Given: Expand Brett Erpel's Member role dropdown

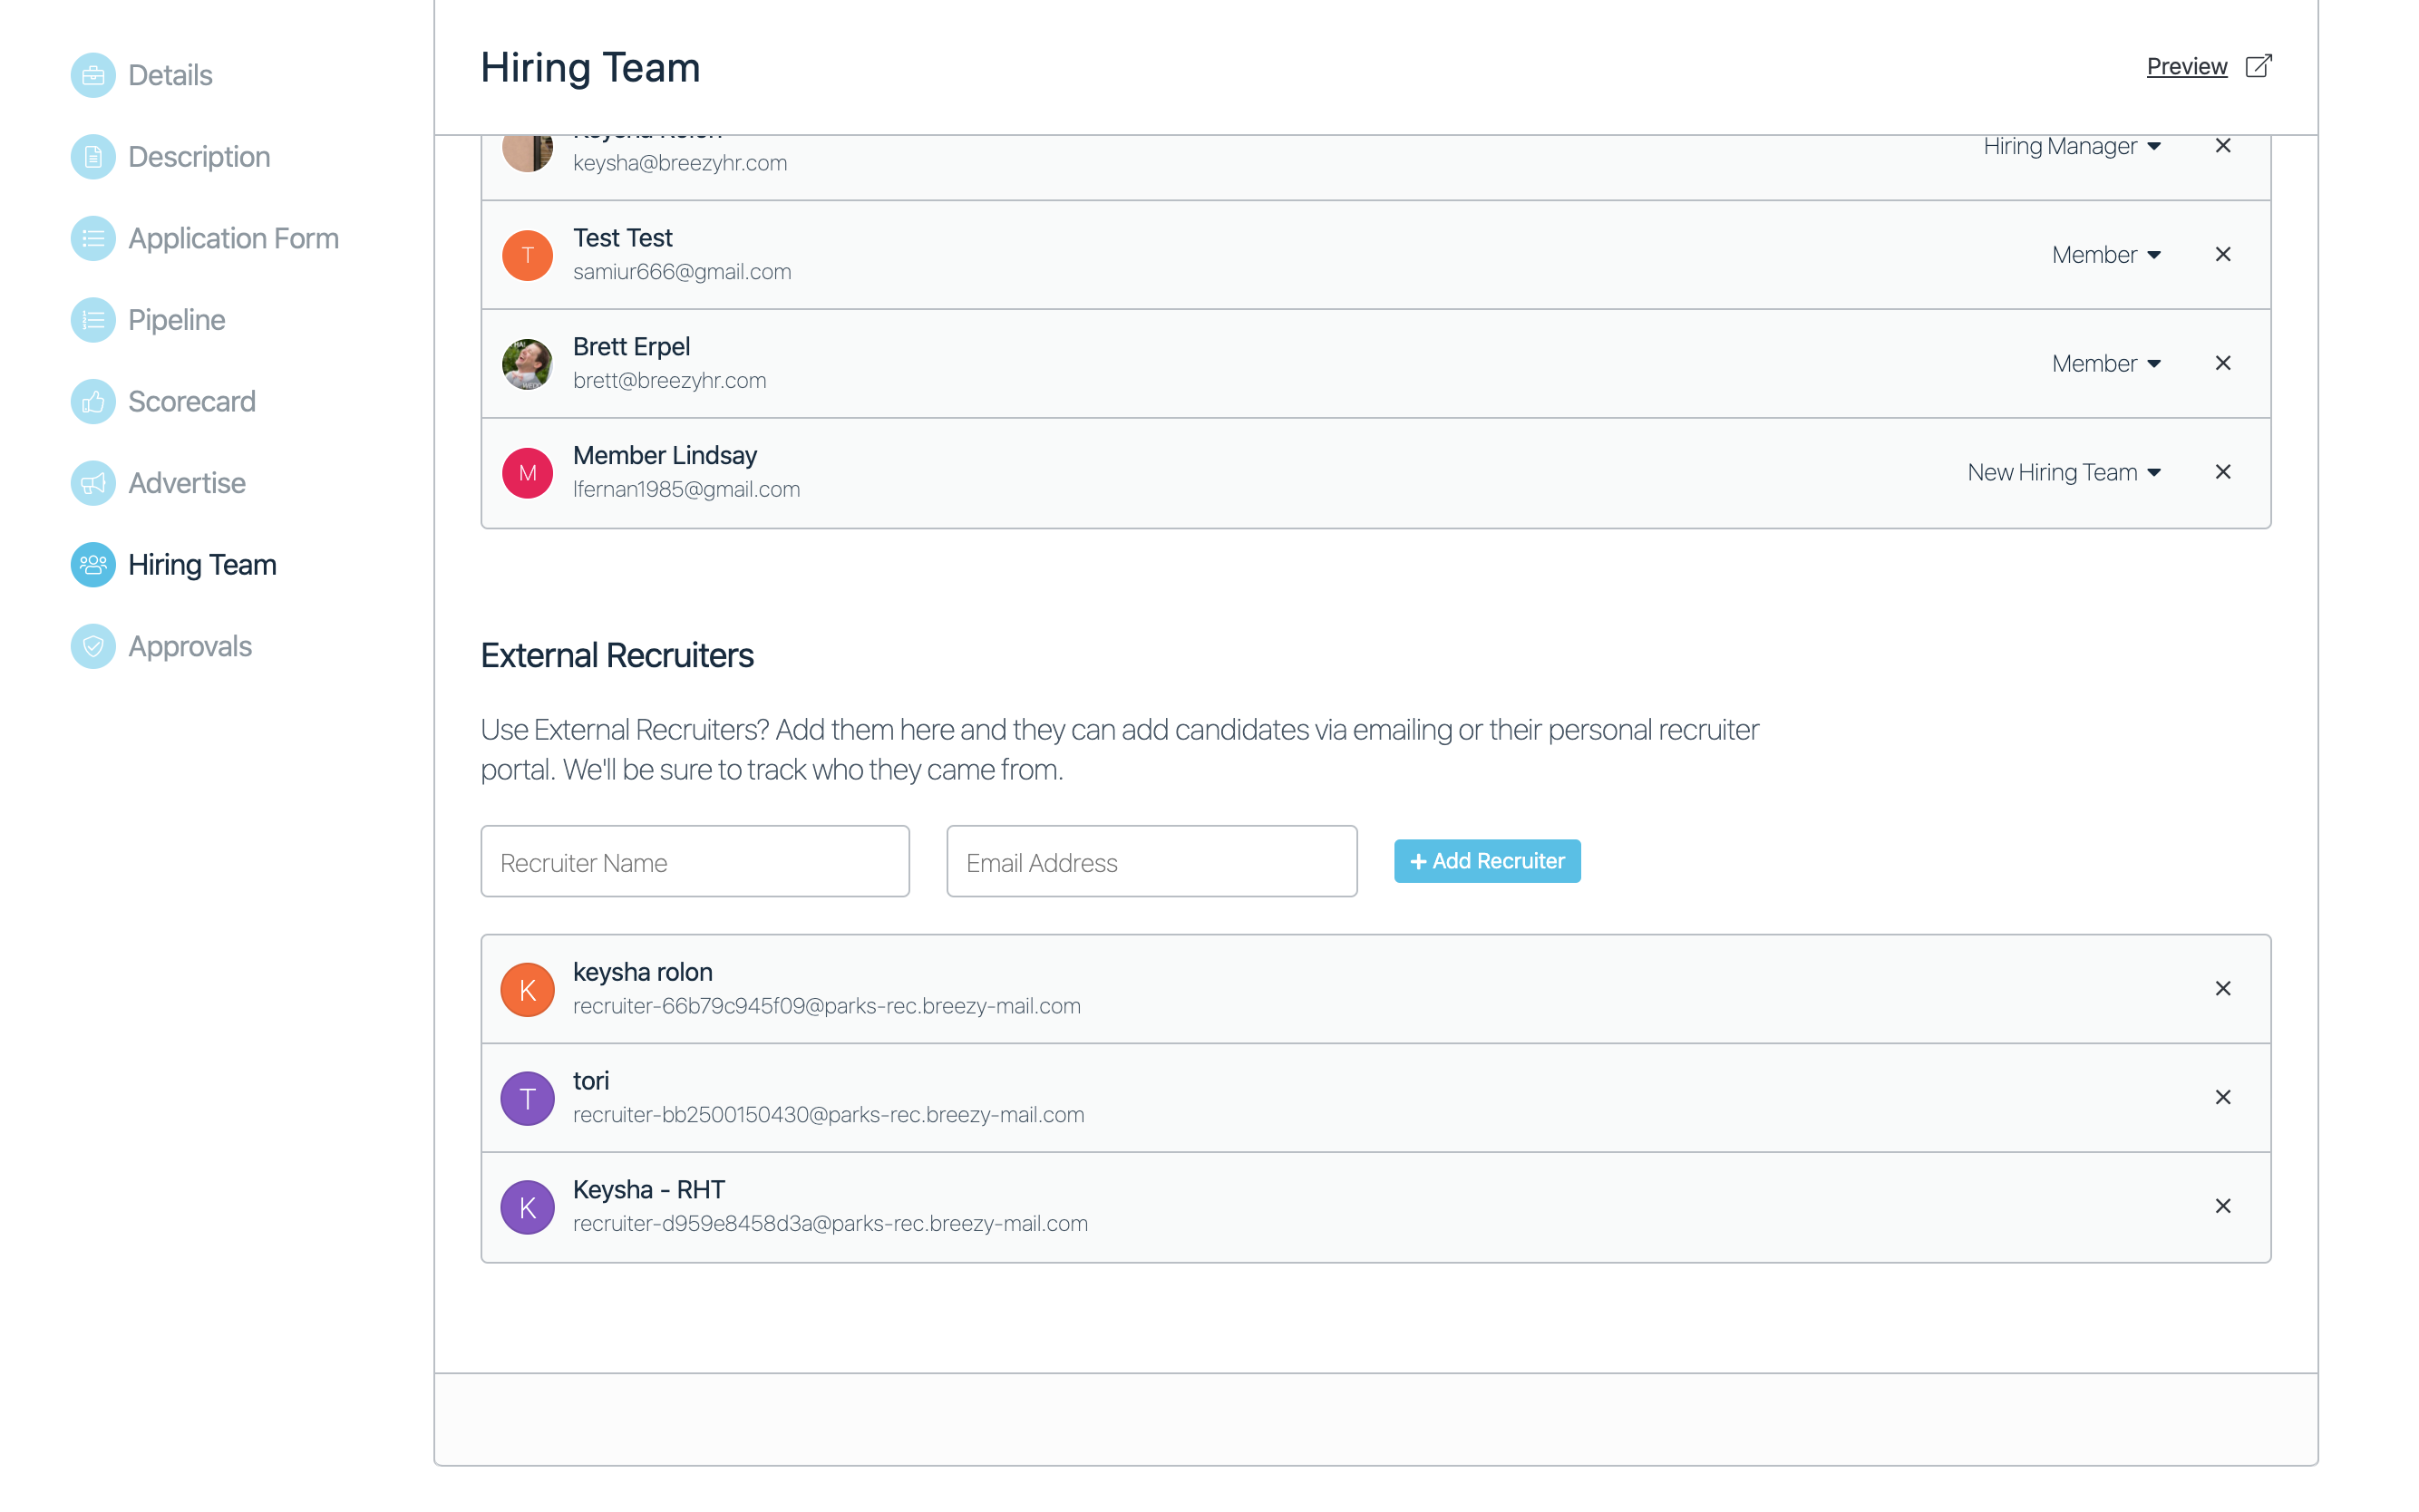Looking at the screenshot, I should click(x=2105, y=364).
